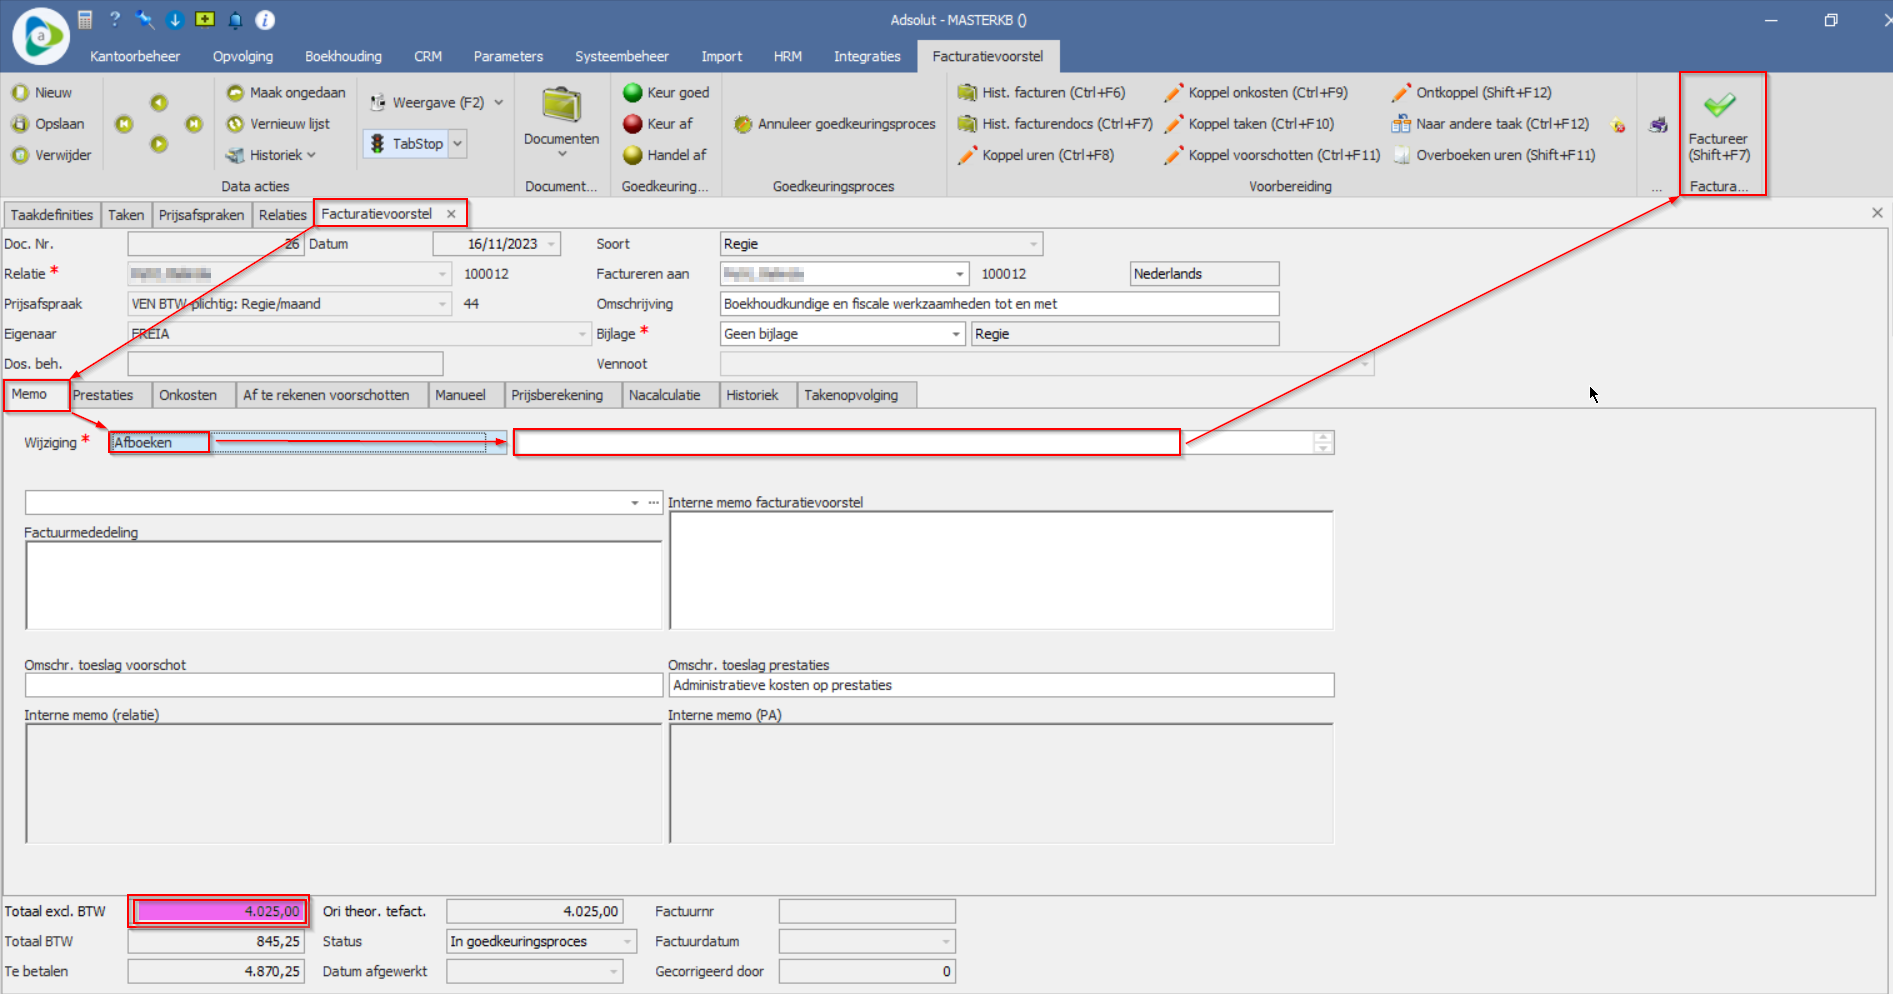Screen dimensions: 1893x994
Task: Click the pink Totaal excl. BTW field
Action: click(218, 911)
